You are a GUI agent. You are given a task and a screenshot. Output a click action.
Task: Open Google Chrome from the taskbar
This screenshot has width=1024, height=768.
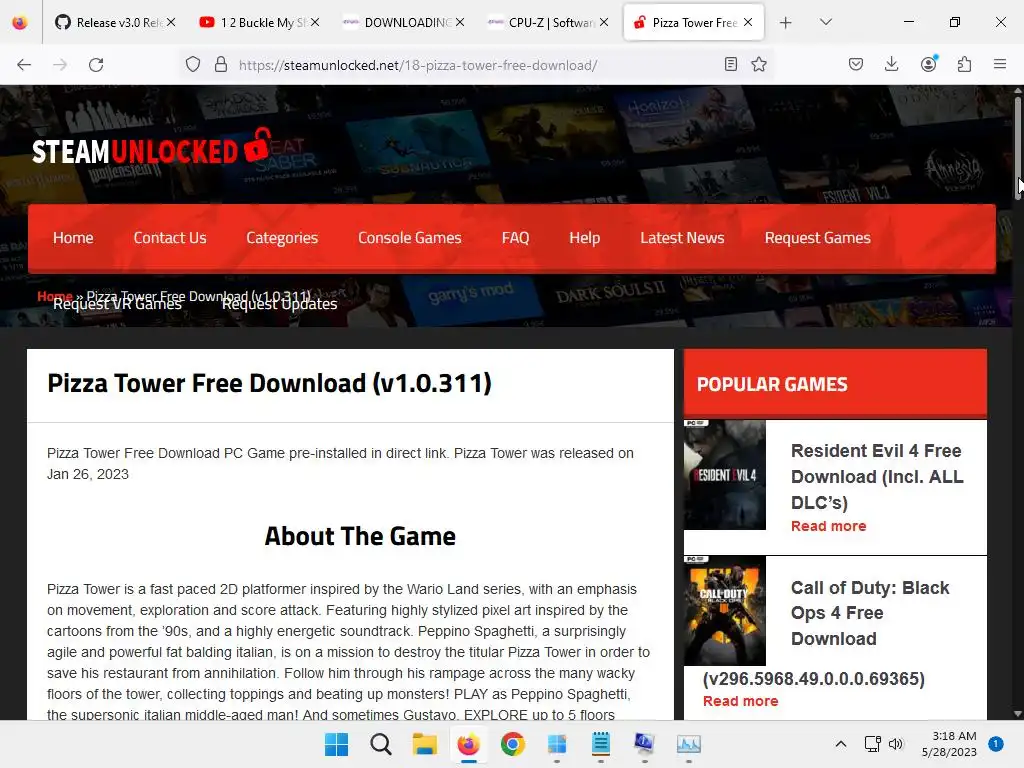pos(513,744)
